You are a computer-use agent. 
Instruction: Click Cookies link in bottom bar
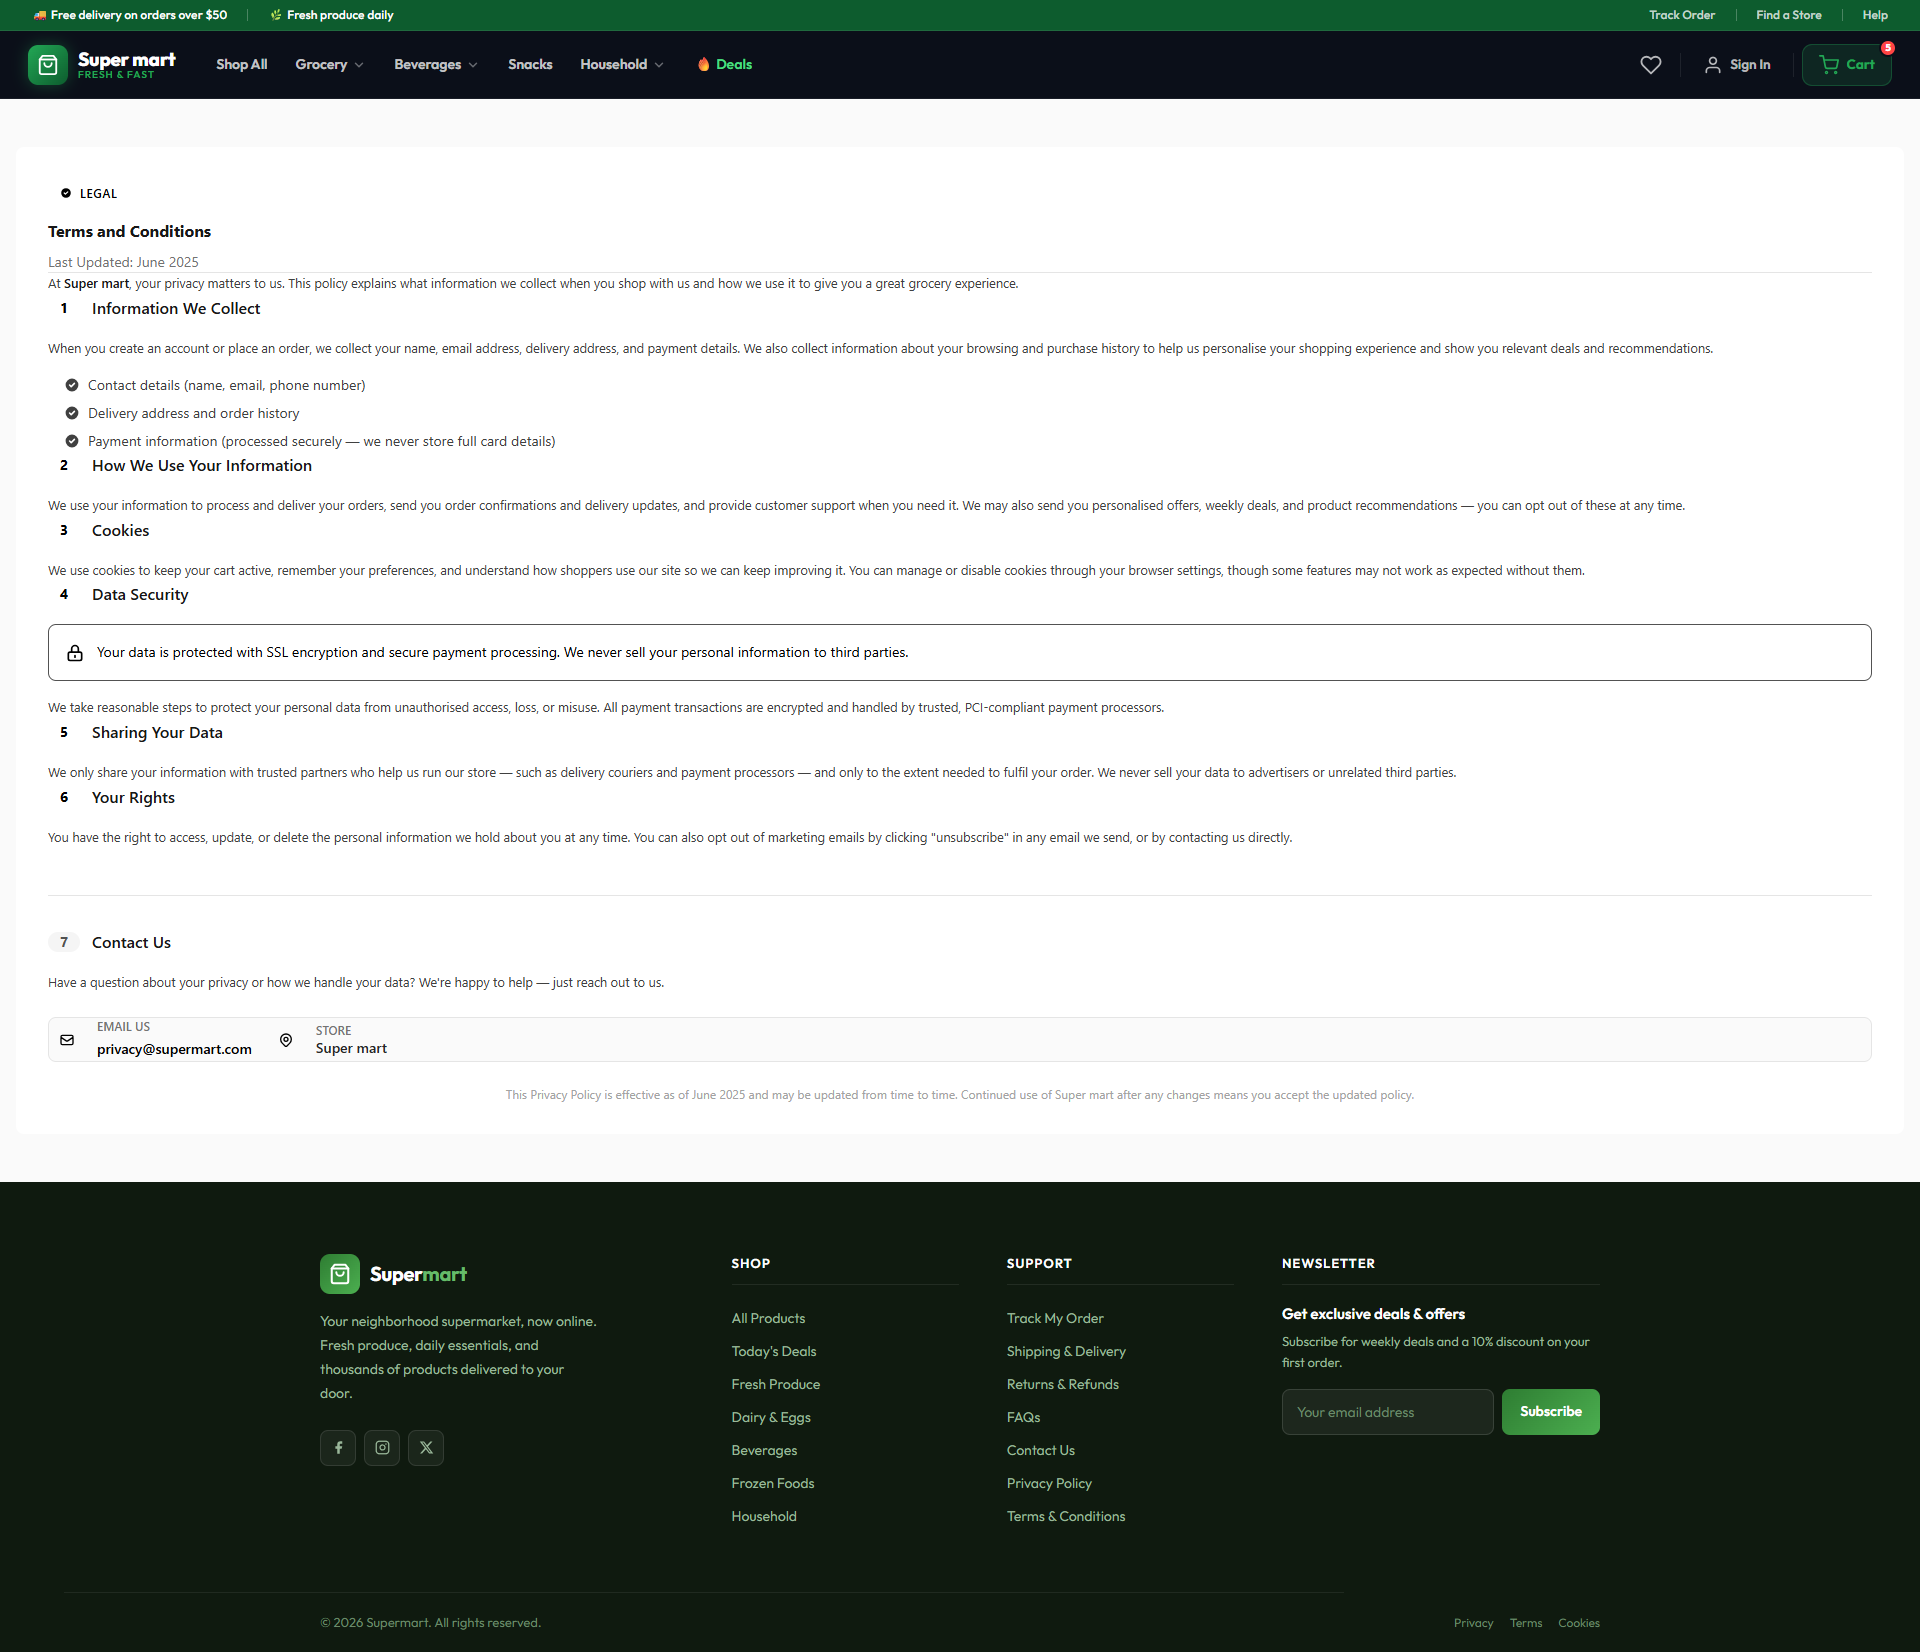tap(1579, 1623)
